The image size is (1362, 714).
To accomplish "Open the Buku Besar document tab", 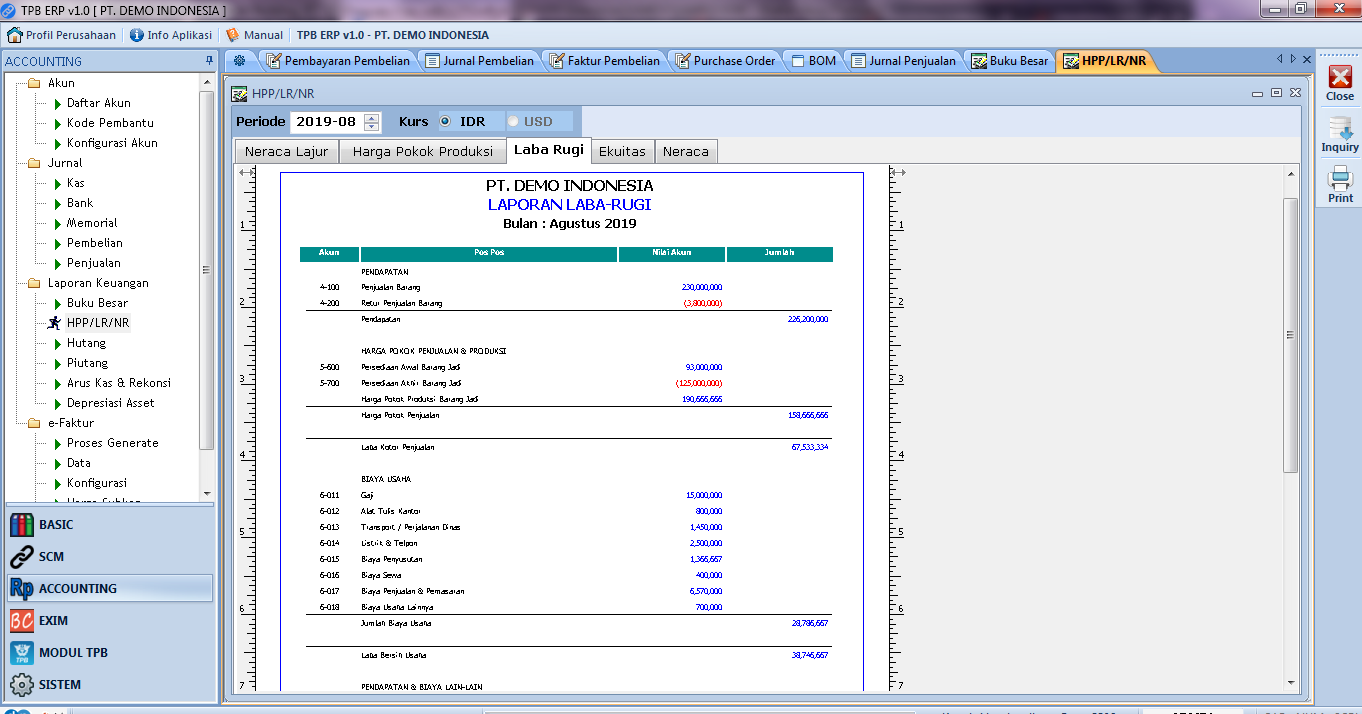I will click(x=1010, y=61).
